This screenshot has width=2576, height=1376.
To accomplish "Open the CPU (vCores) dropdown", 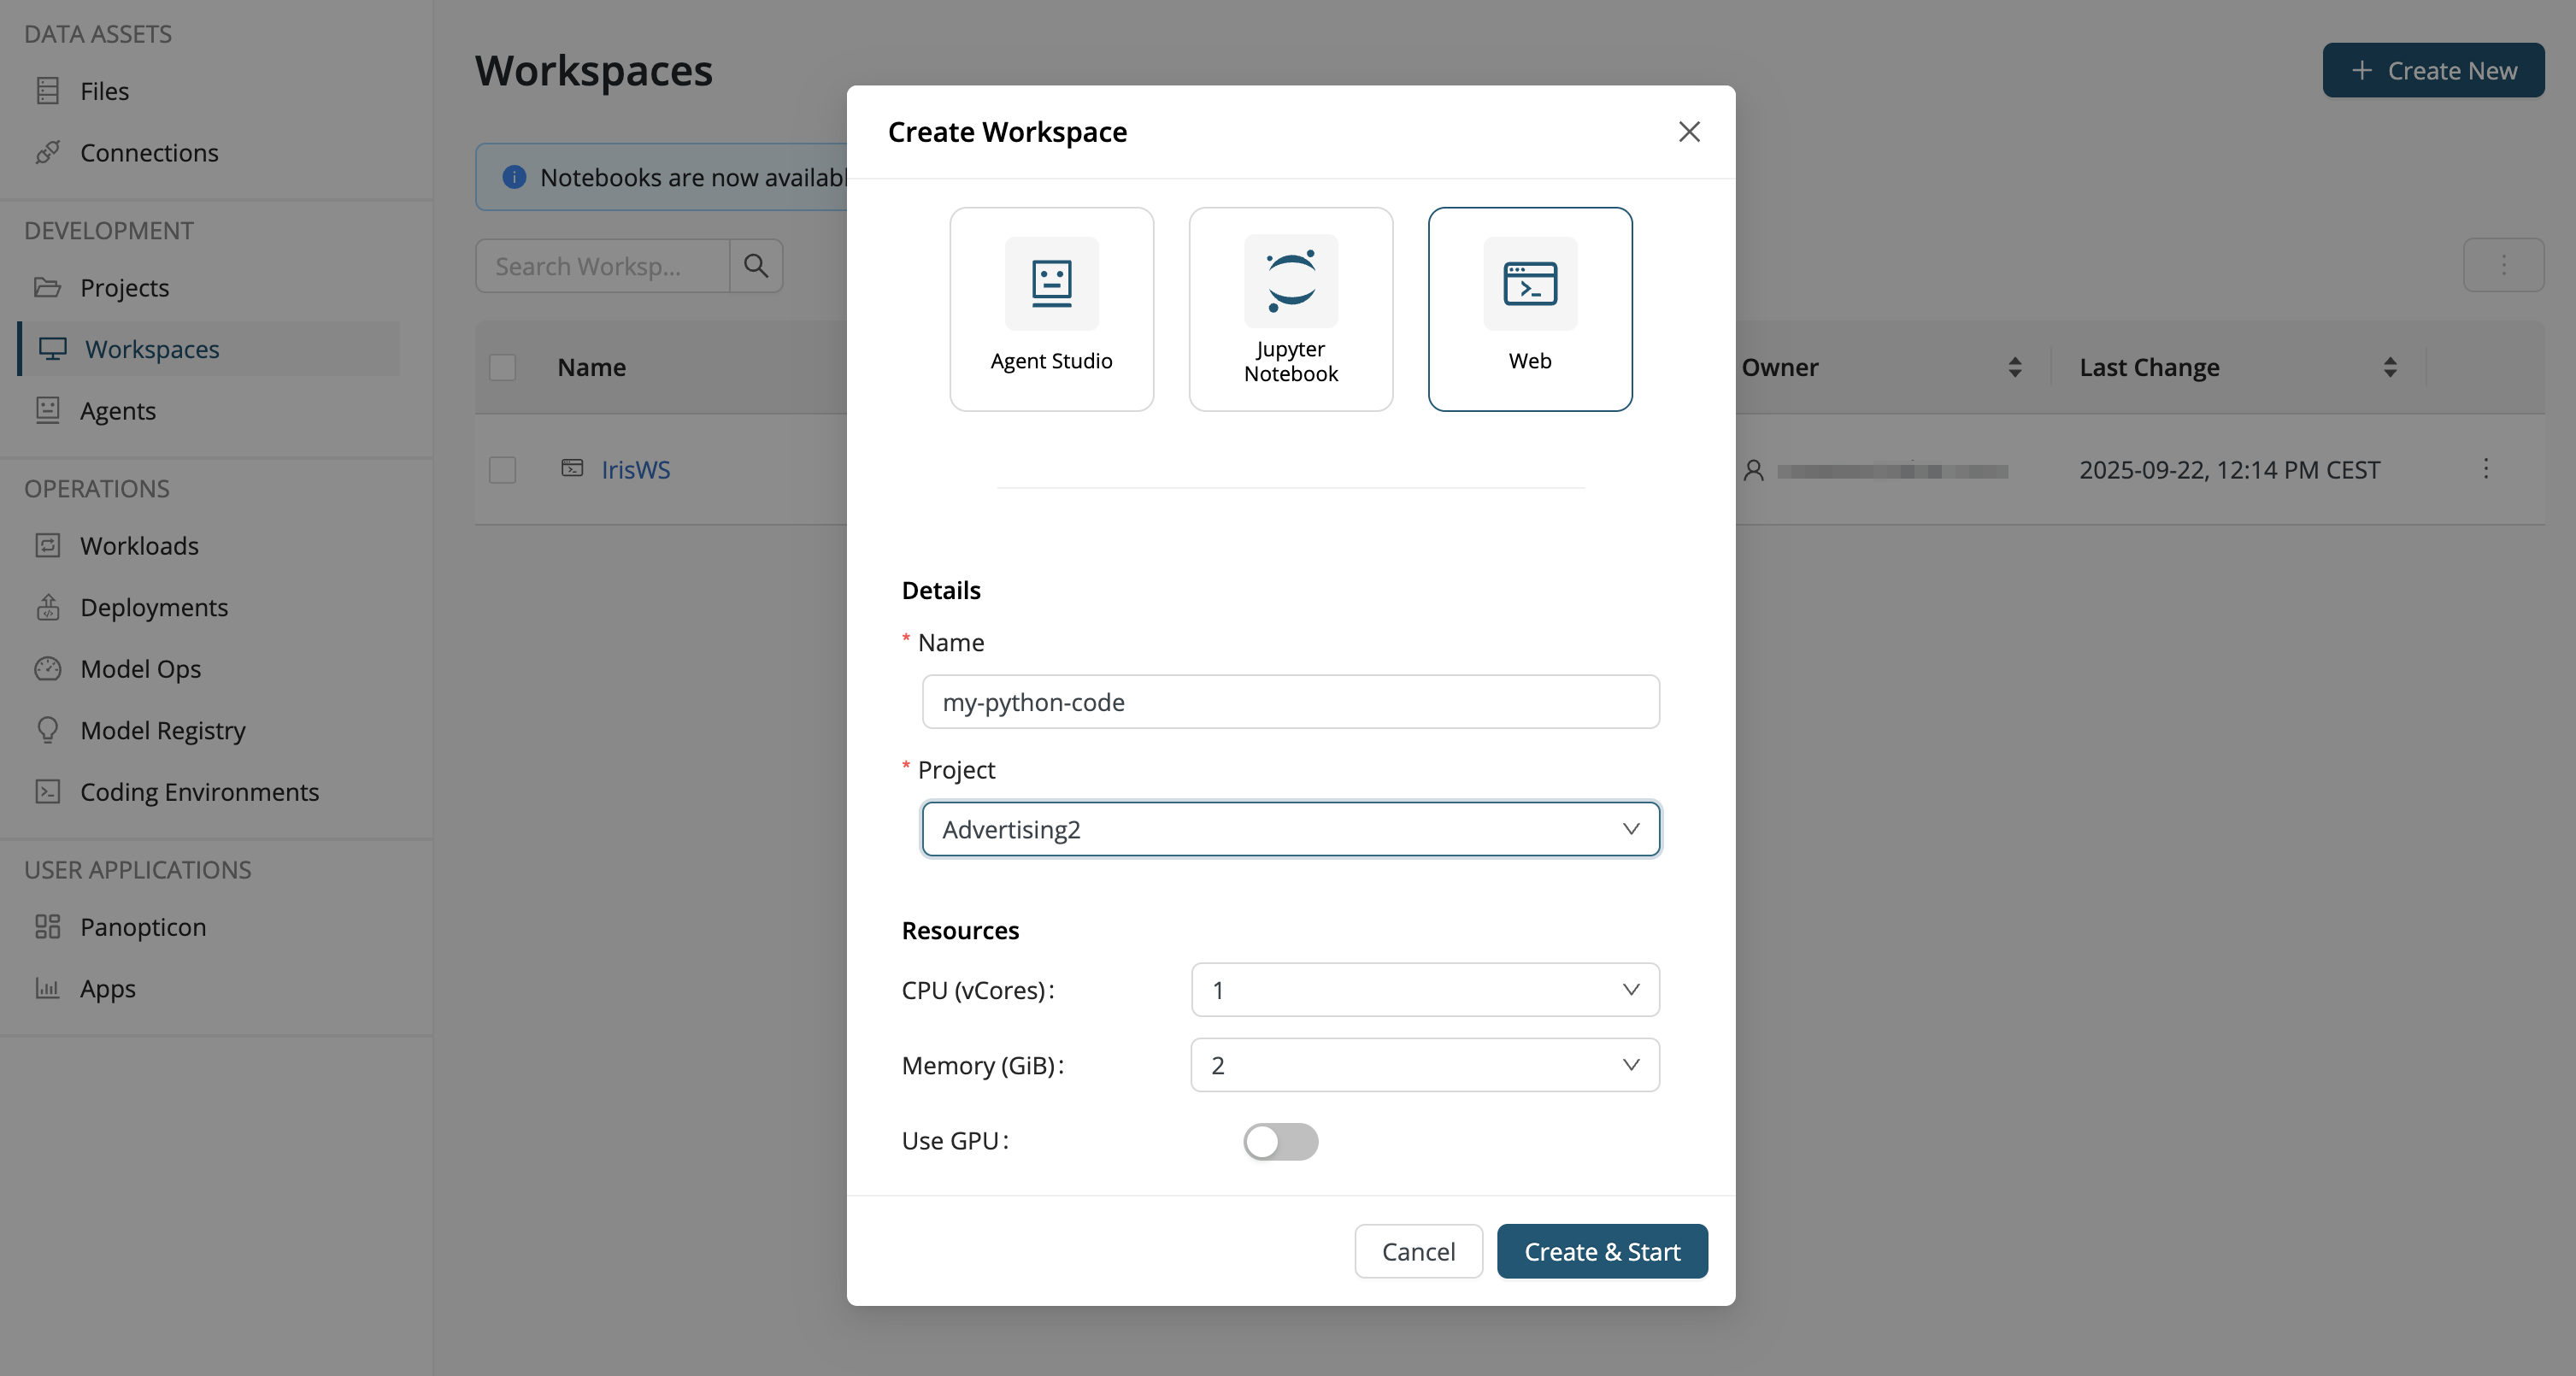I will (1424, 990).
